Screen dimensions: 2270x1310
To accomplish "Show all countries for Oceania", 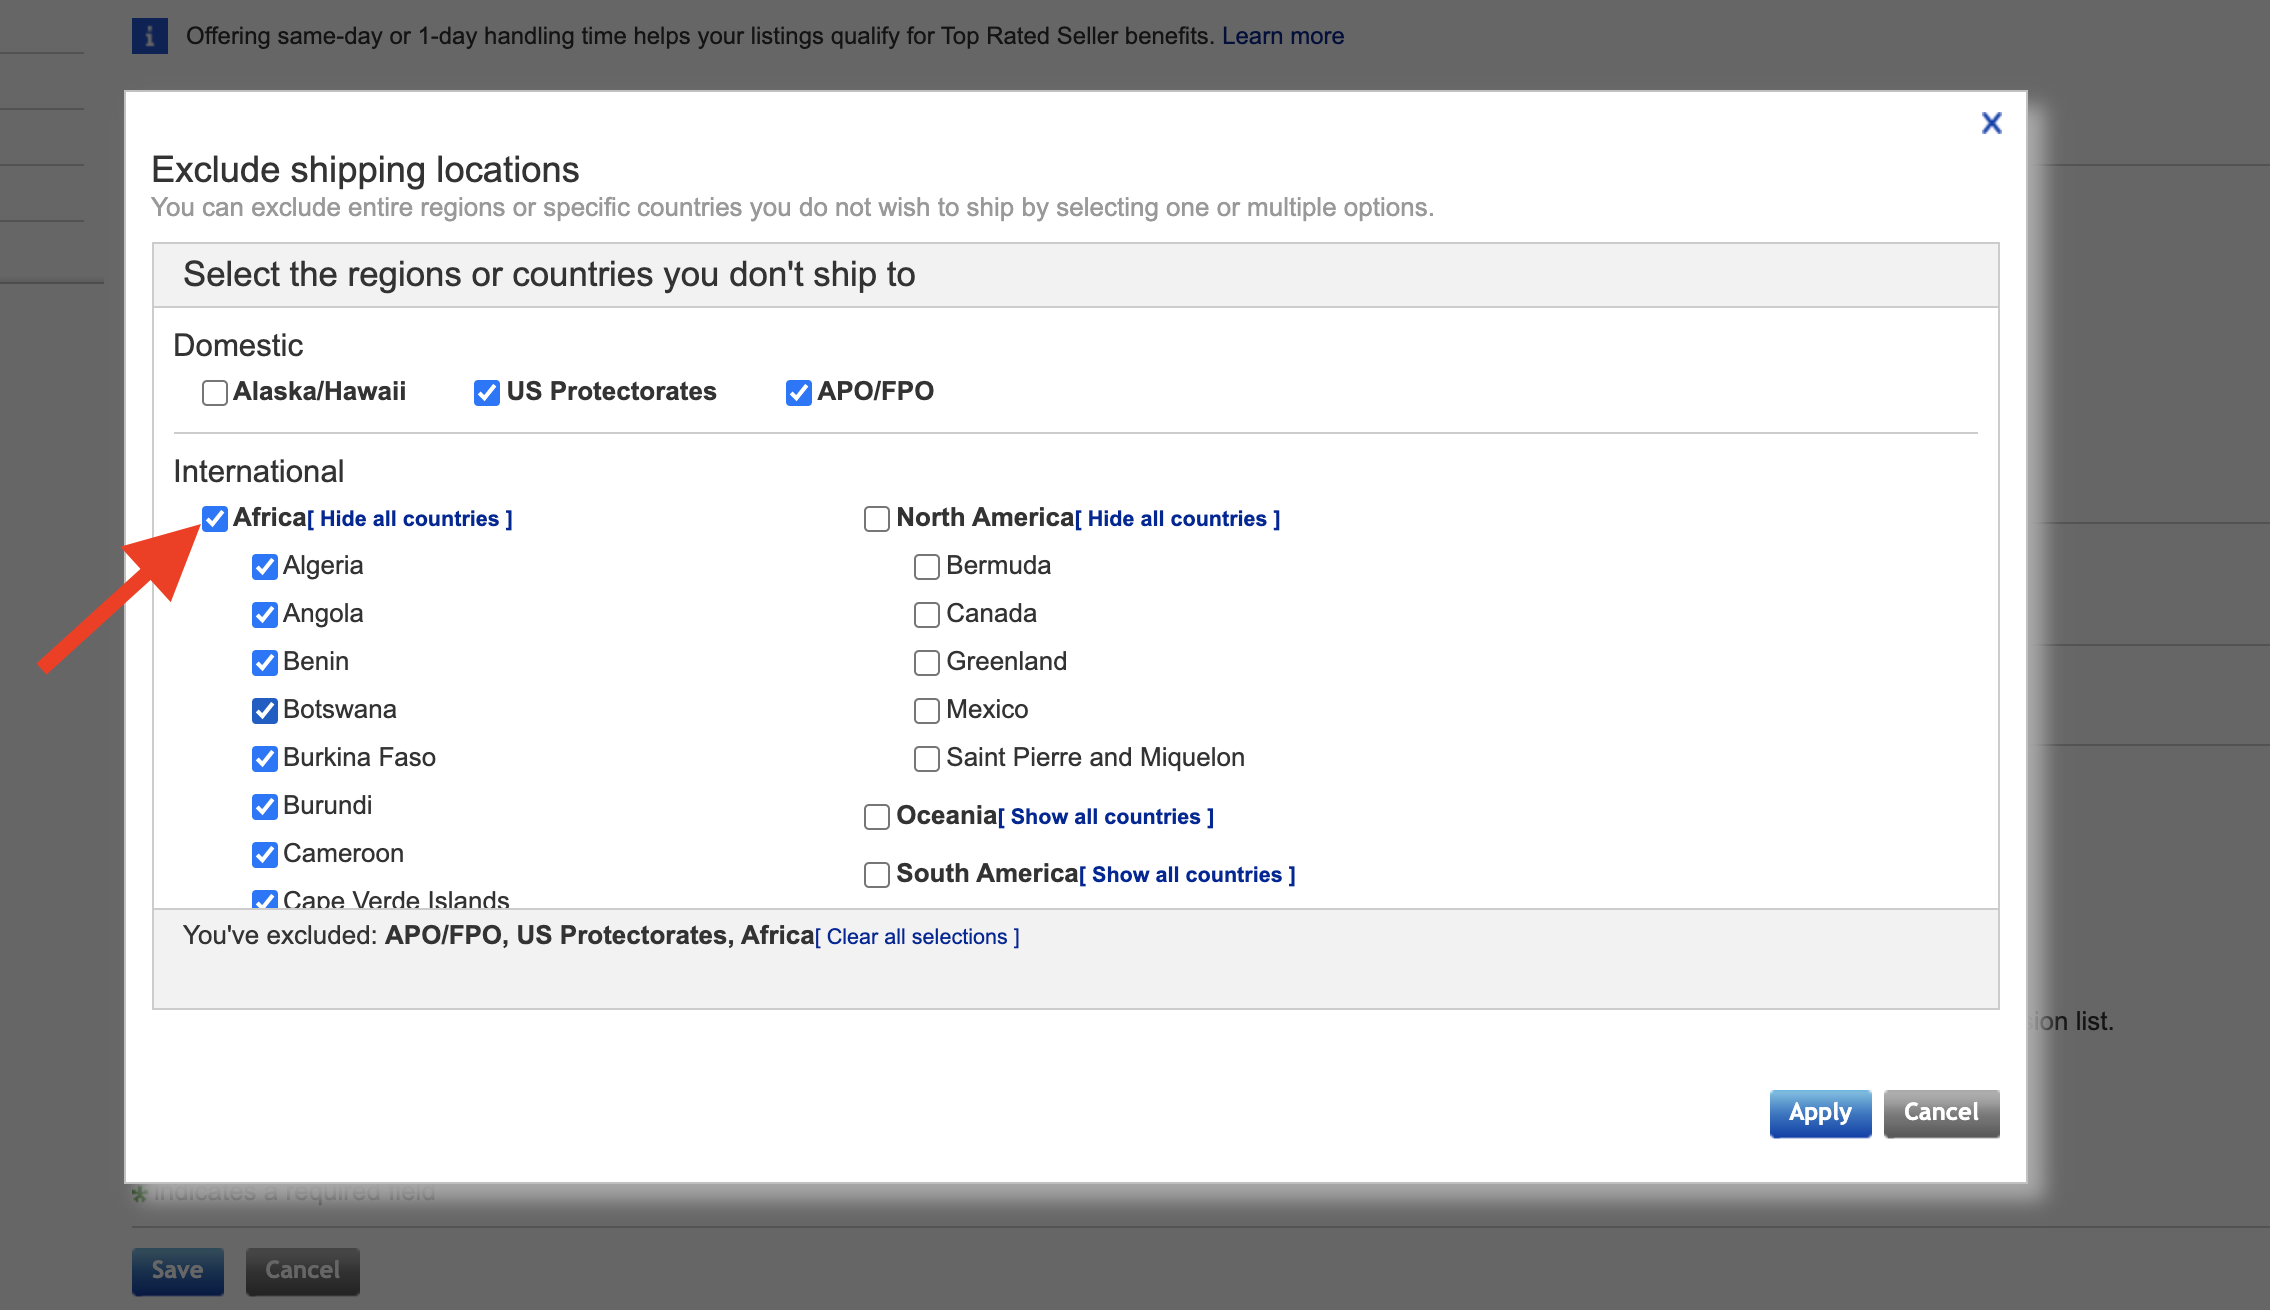I will pos(1105,817).
